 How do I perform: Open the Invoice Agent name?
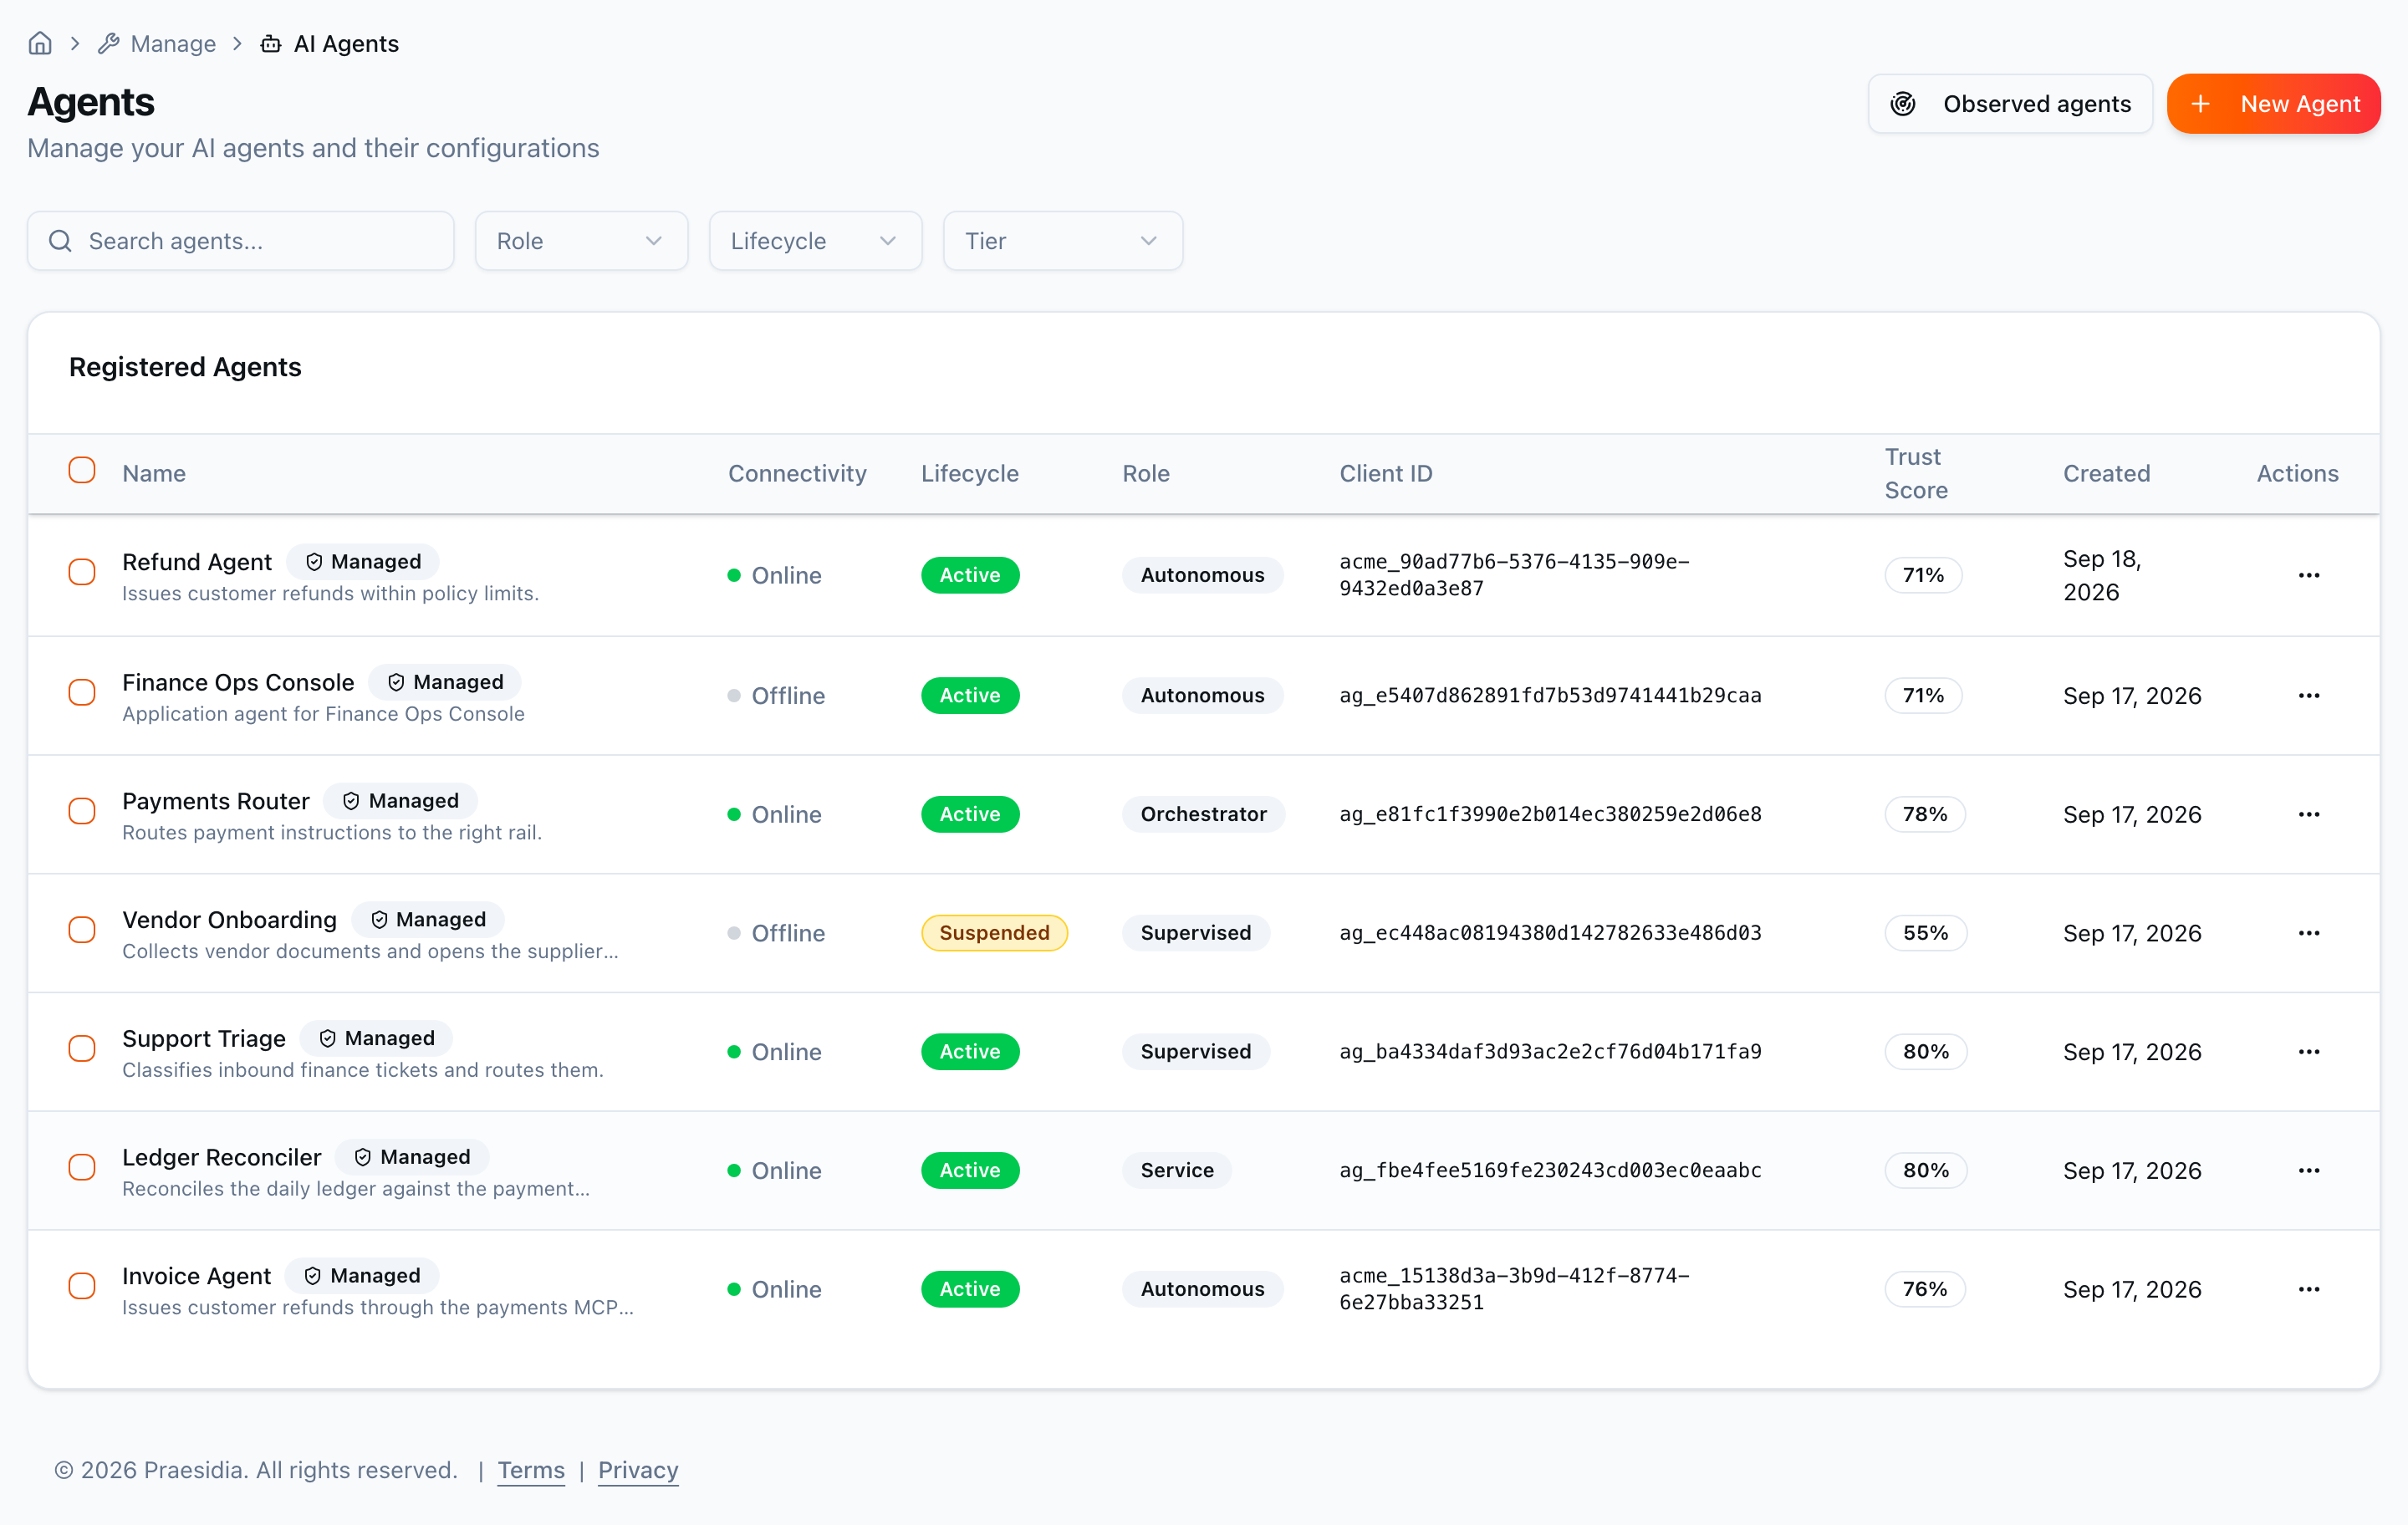coord(197,1276)
